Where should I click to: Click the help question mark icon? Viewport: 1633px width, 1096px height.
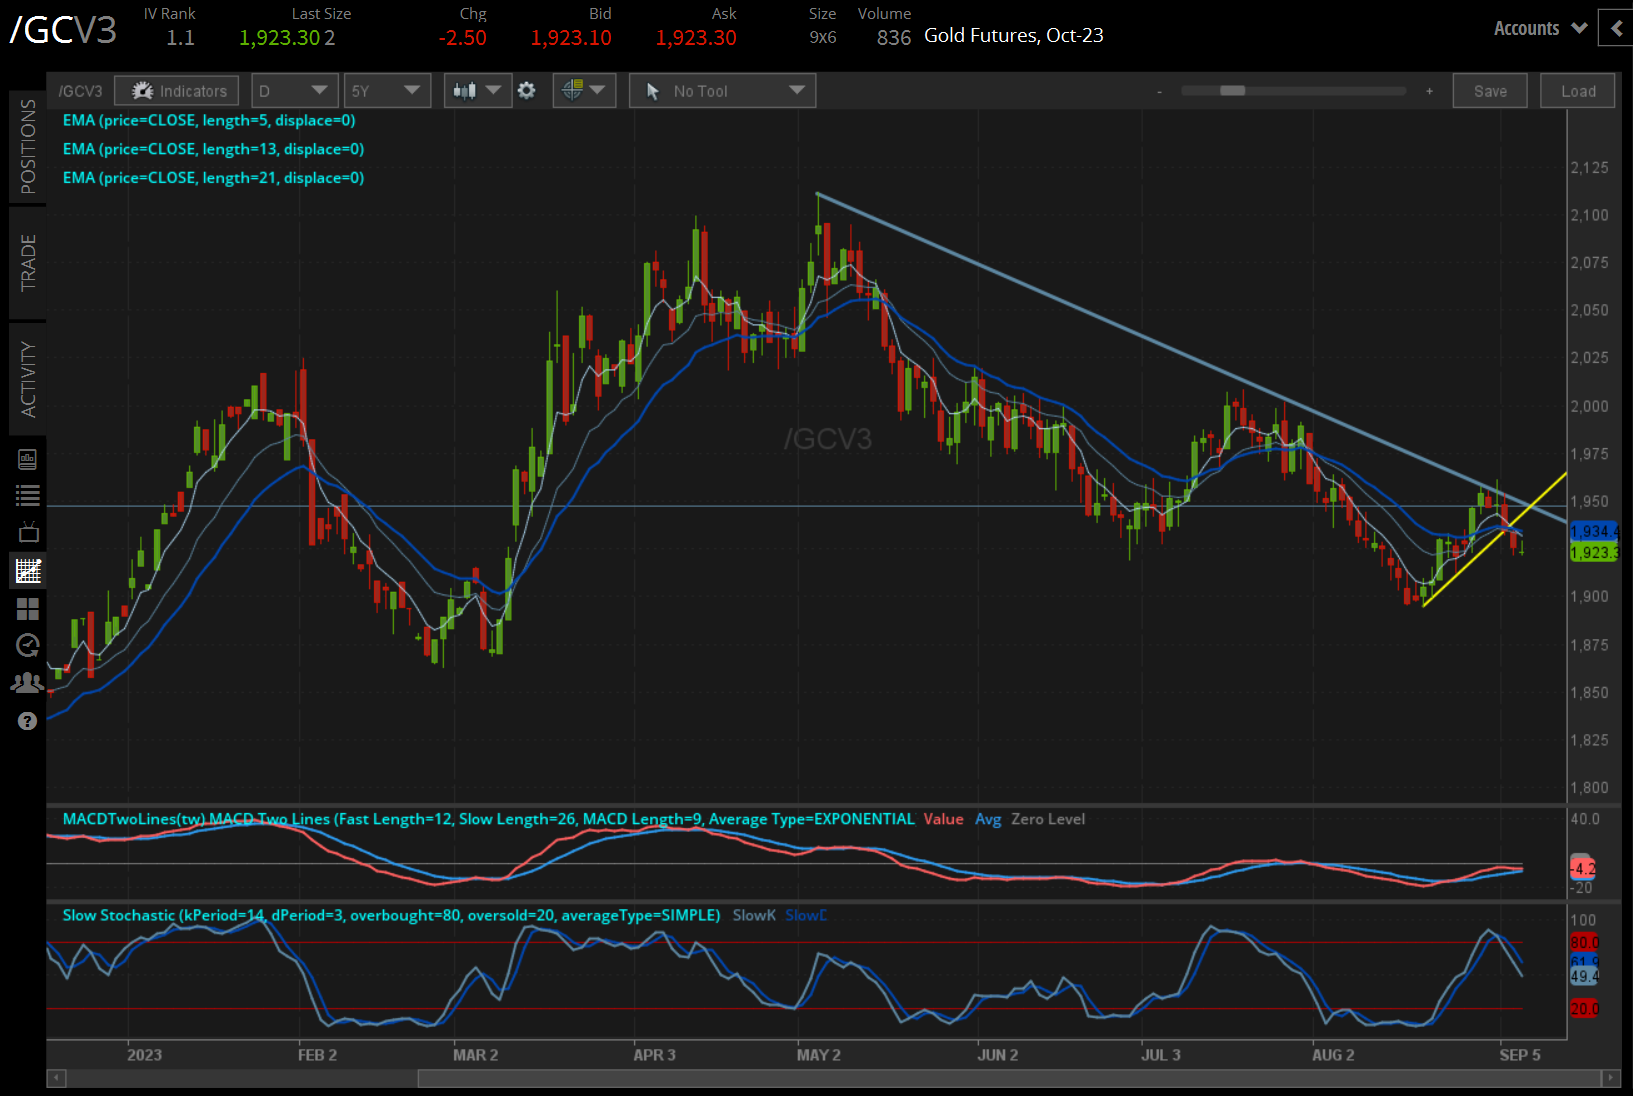point(28,721)
